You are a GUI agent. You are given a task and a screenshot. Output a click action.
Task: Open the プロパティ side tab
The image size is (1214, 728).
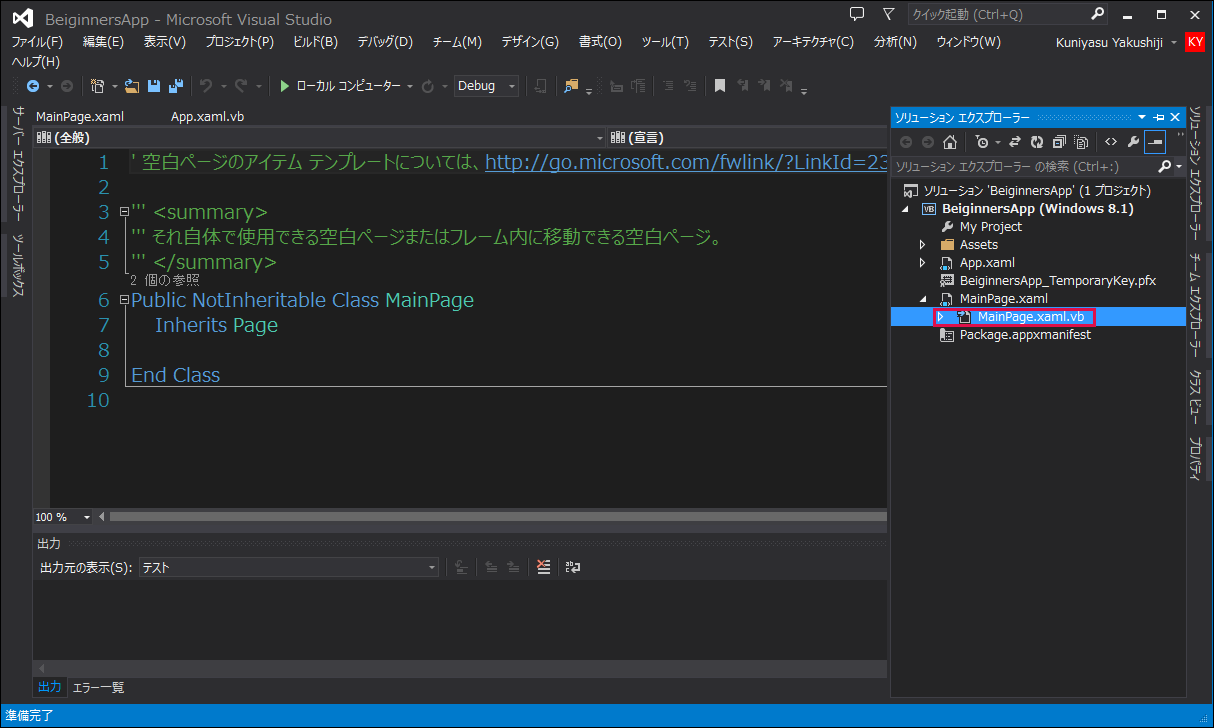coord(1195,458)
